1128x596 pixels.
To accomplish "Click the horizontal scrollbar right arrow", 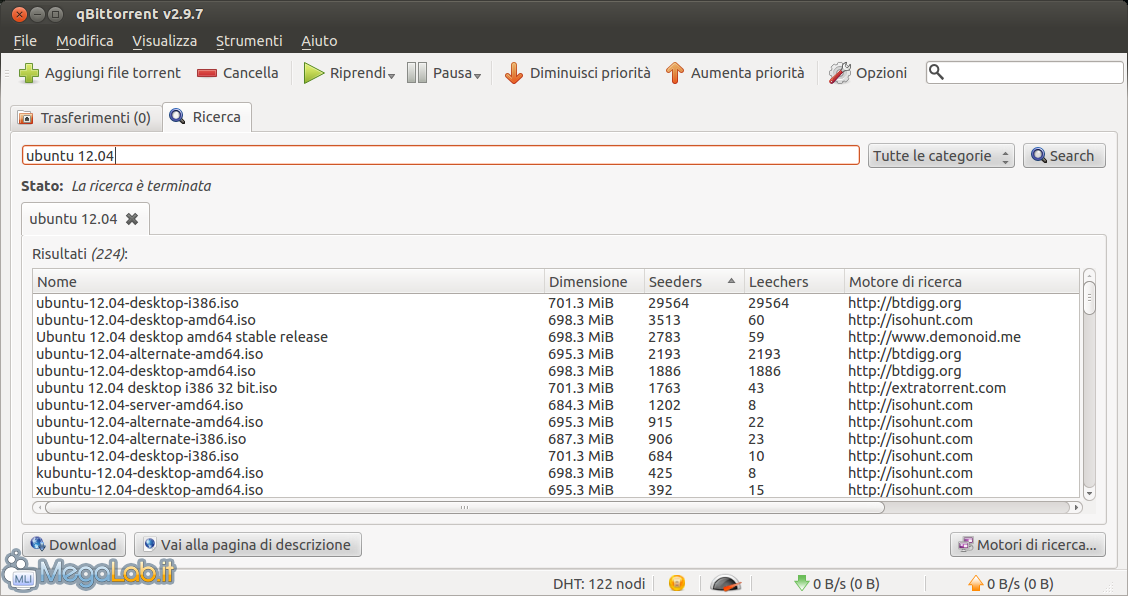I will tap(1076, 507).
